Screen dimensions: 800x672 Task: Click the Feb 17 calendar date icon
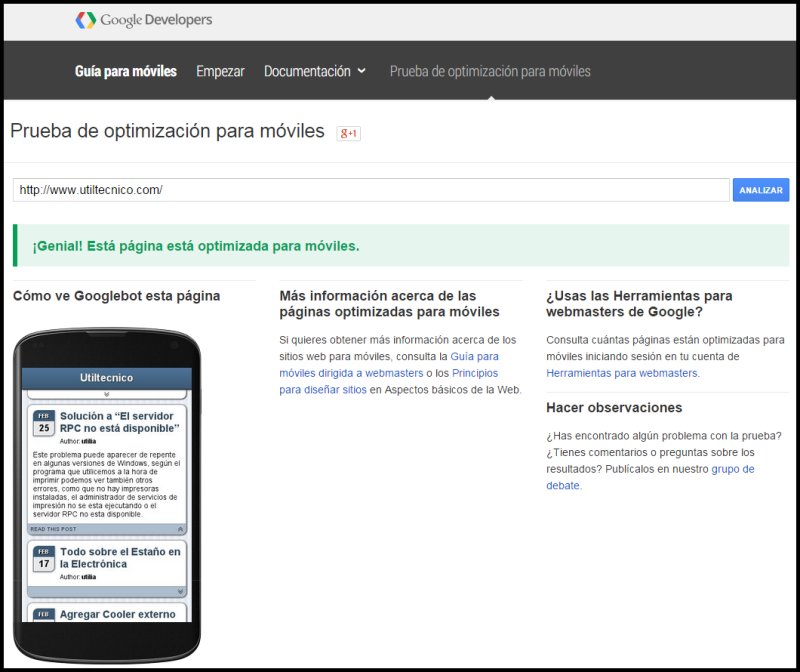tap(44, 559)
